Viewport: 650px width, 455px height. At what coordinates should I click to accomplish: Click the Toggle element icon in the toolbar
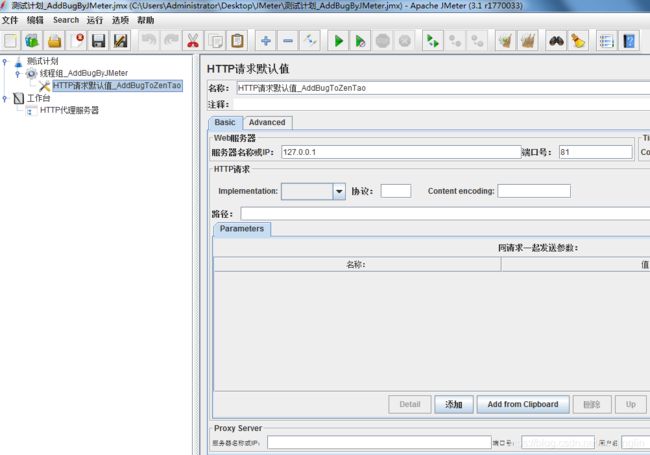coord(310,41)
